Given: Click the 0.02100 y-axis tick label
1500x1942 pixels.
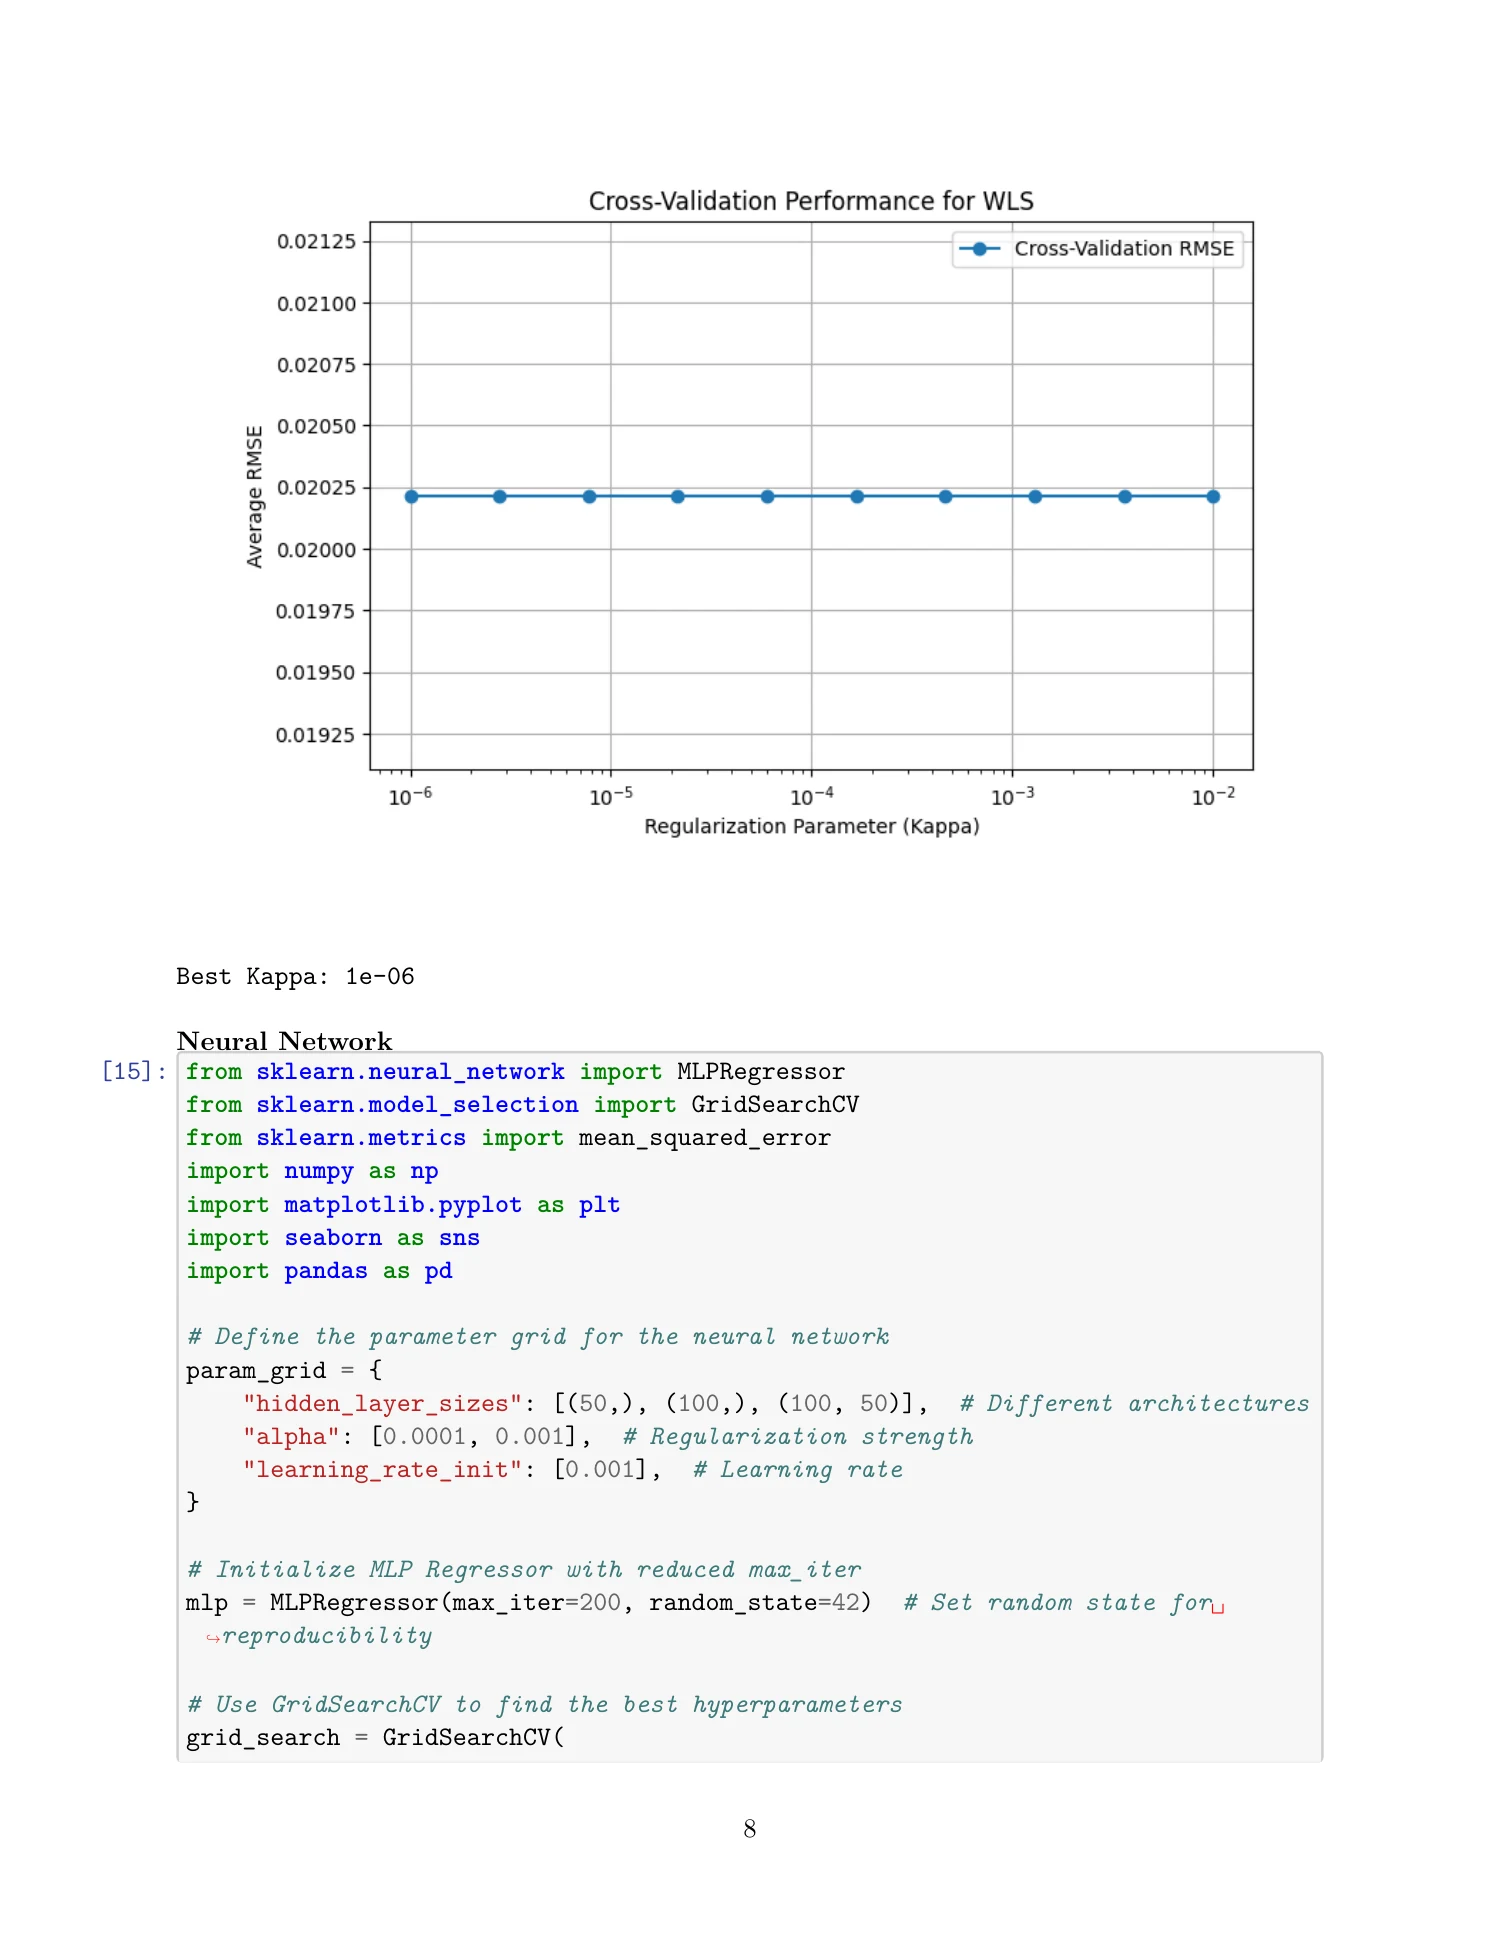Looking at the screenshot, I should (x=316, y=303).
